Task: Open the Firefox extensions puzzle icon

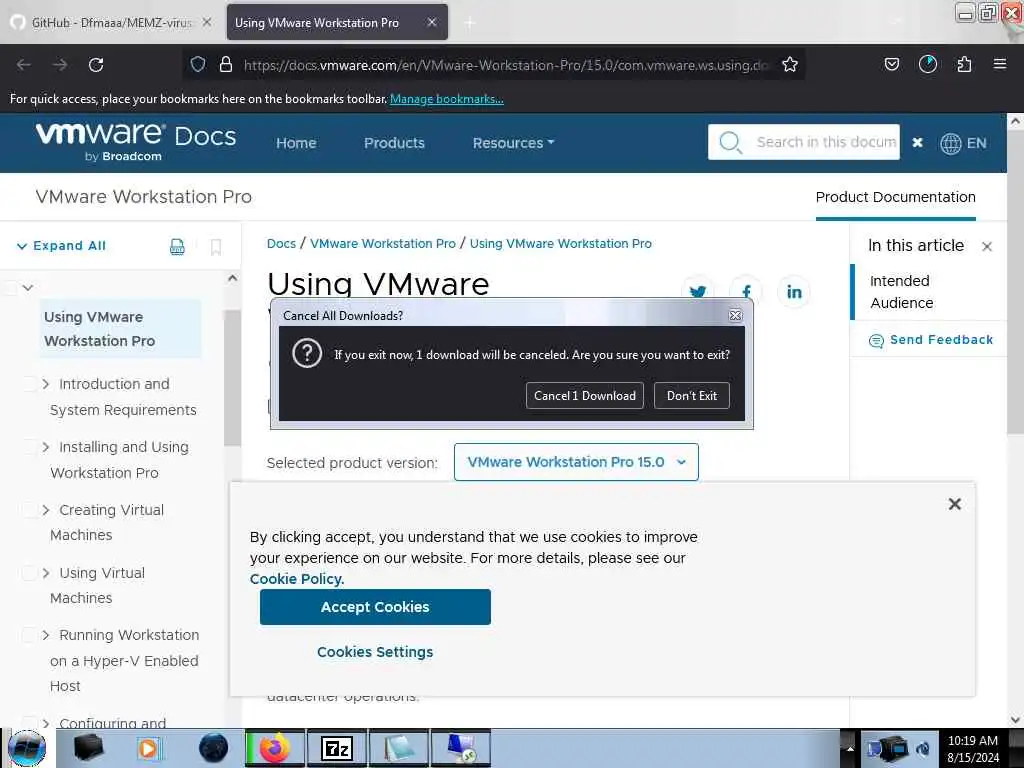Action: (964, 64)
